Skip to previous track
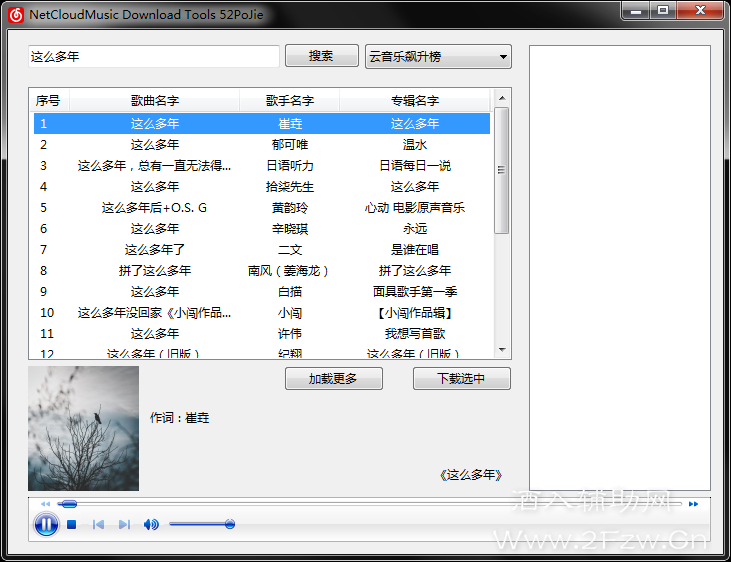Viewport: 731px width, 562px height. coord(98,525)
